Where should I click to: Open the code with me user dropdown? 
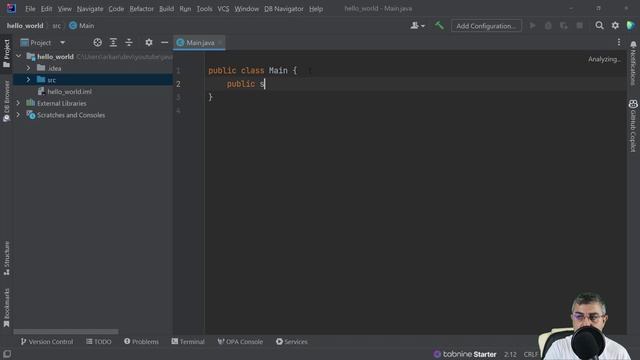[417, 26]
